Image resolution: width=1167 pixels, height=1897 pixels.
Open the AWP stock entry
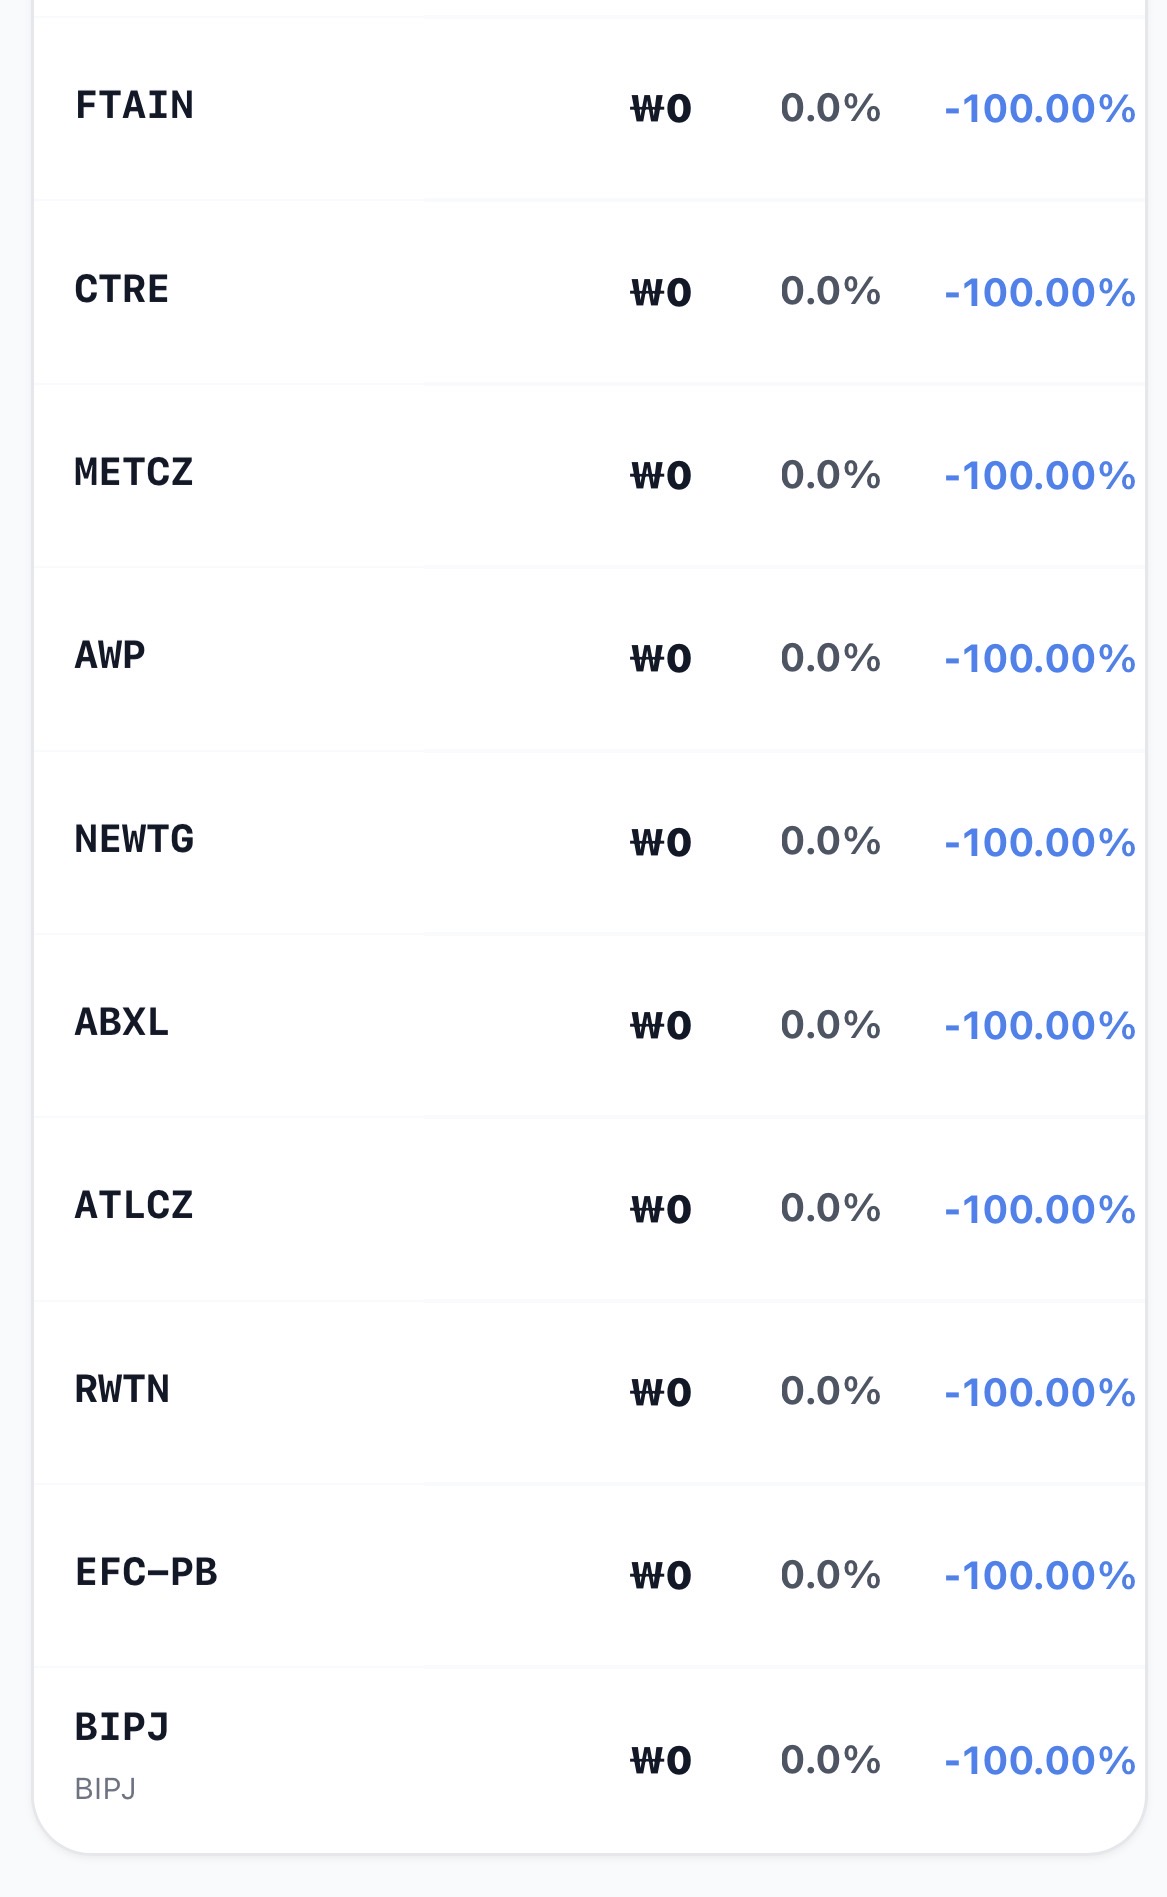pos(589,658)
